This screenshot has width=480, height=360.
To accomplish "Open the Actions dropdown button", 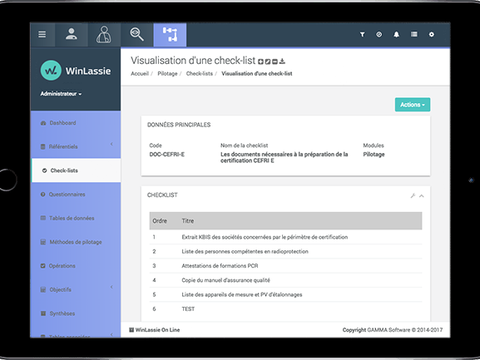I will pyautogui.click(x=412, y=105).
